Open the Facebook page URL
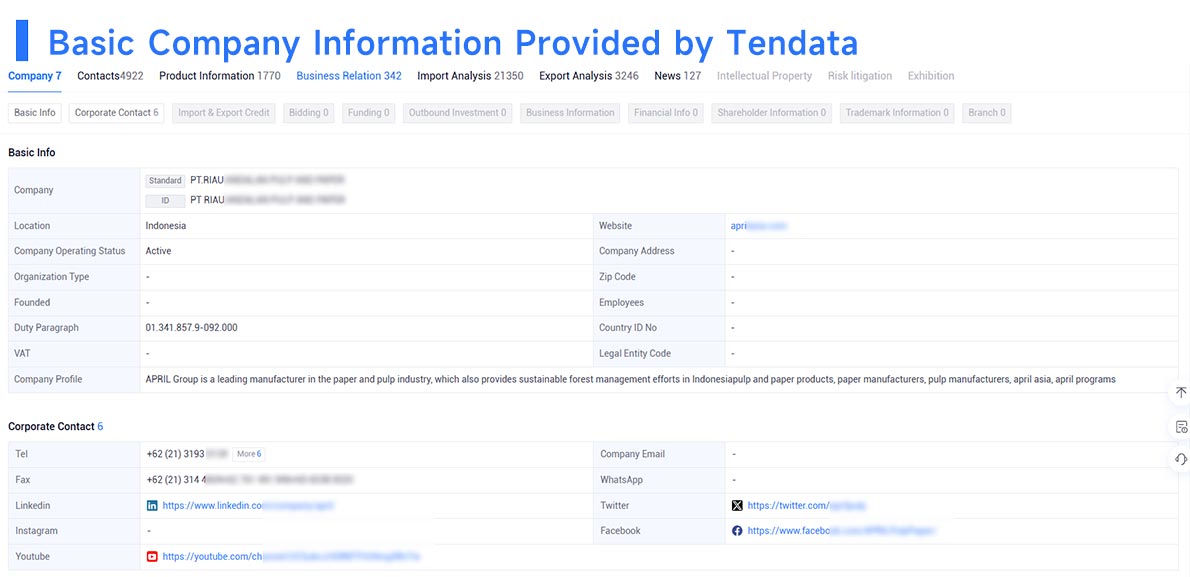The image size is (1190, 577). (841, 531)
